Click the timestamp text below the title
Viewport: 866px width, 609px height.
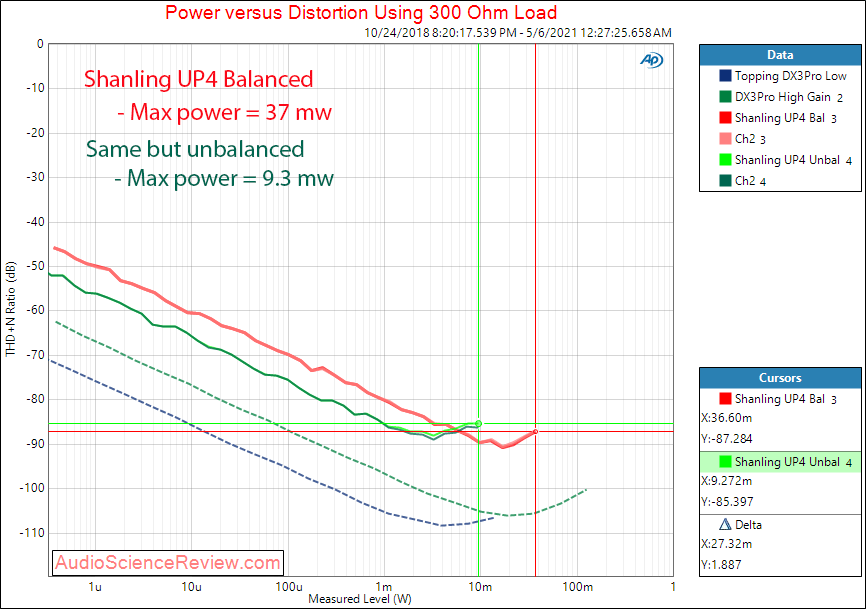pos(518,33)
